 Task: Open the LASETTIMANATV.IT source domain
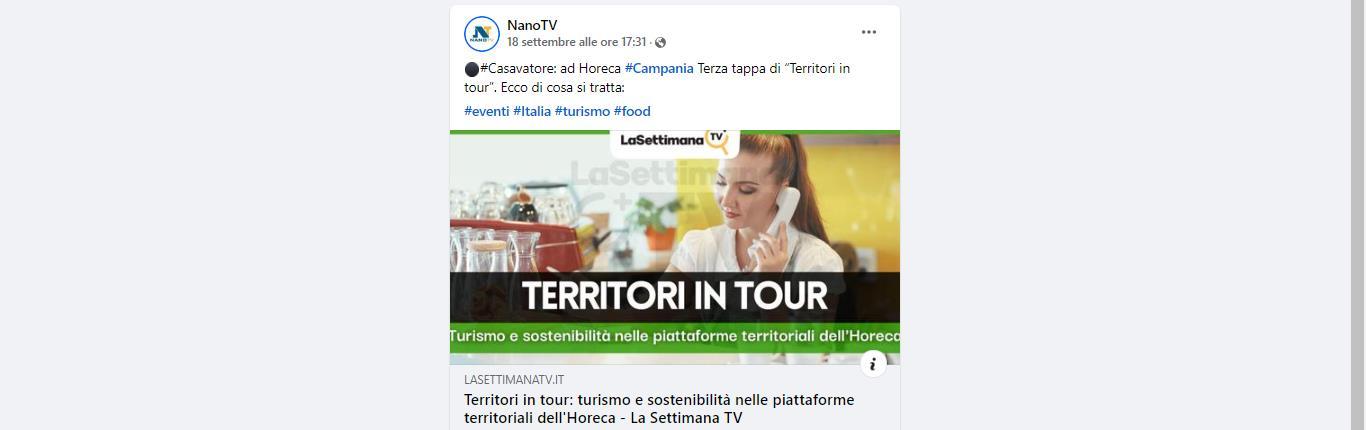point(514,380)
